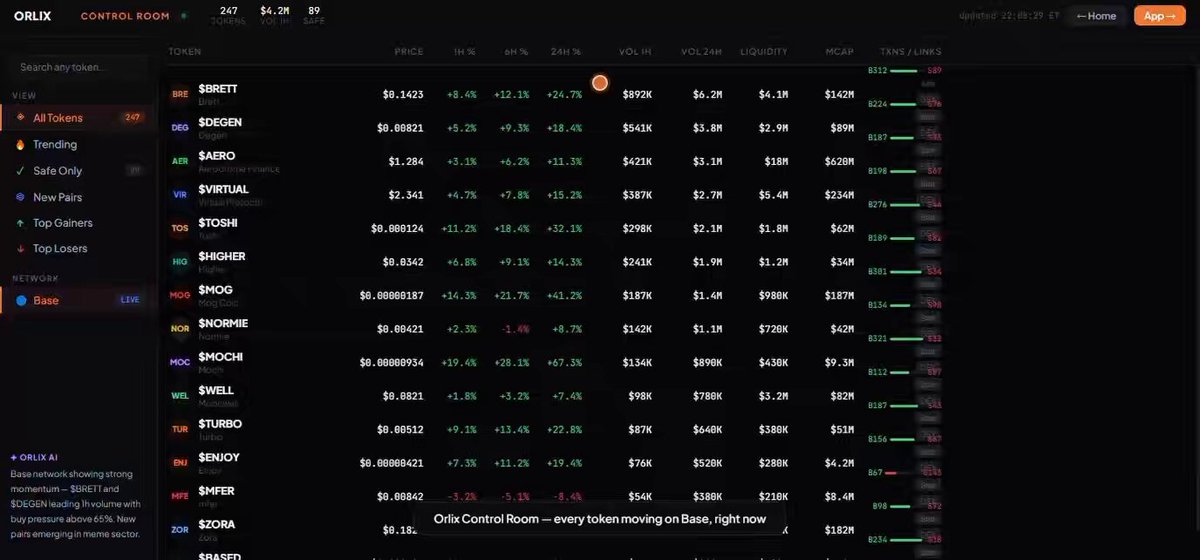This screenshot has height=560, width=1200.
Task: Click the B312 buy pressure bar
Action: point(904,71)
